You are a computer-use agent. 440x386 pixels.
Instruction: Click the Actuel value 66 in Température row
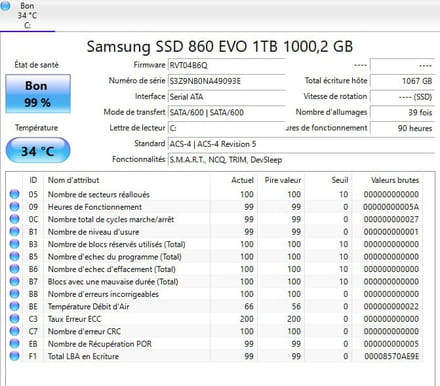(x=249, y=306)
